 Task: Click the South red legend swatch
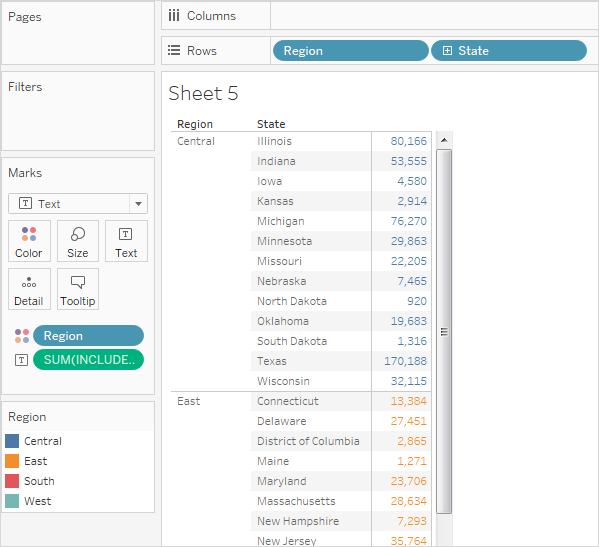12,481
